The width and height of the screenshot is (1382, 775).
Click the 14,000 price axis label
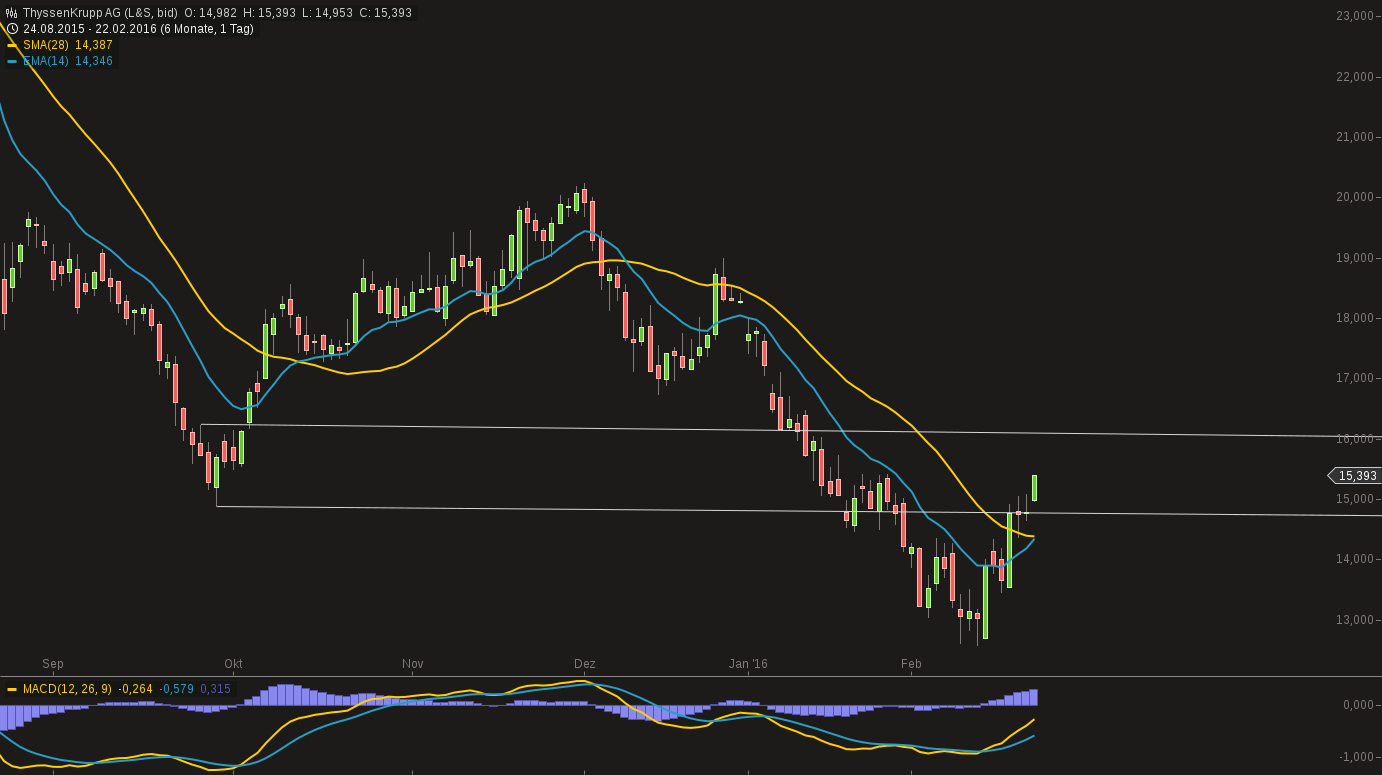(x=1355, y=559)
